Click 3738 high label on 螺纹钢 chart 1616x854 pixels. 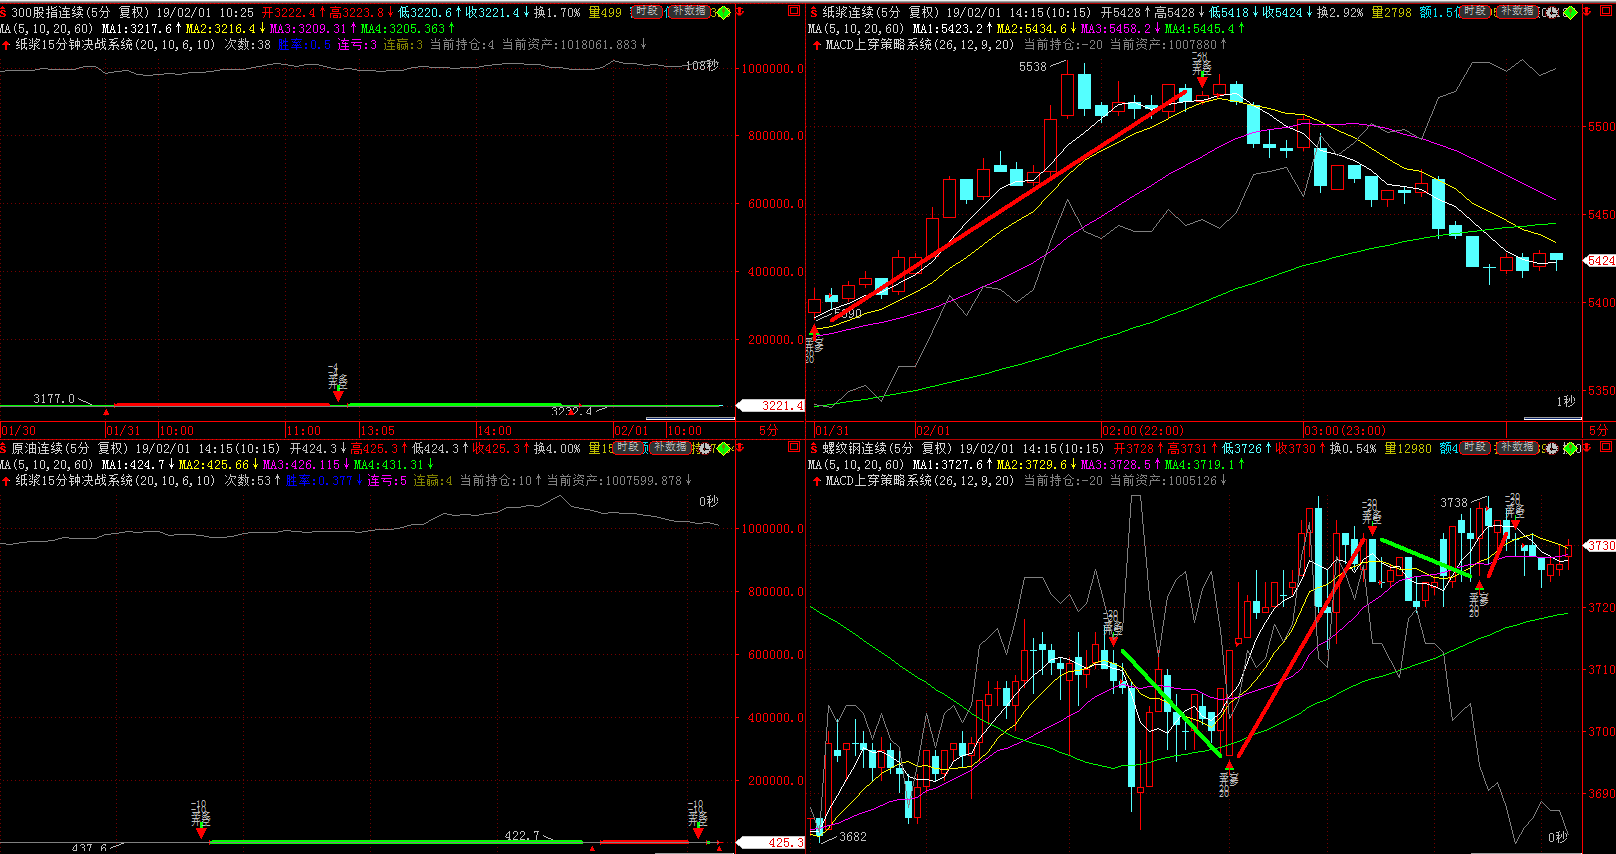[x=1454, y=503]
